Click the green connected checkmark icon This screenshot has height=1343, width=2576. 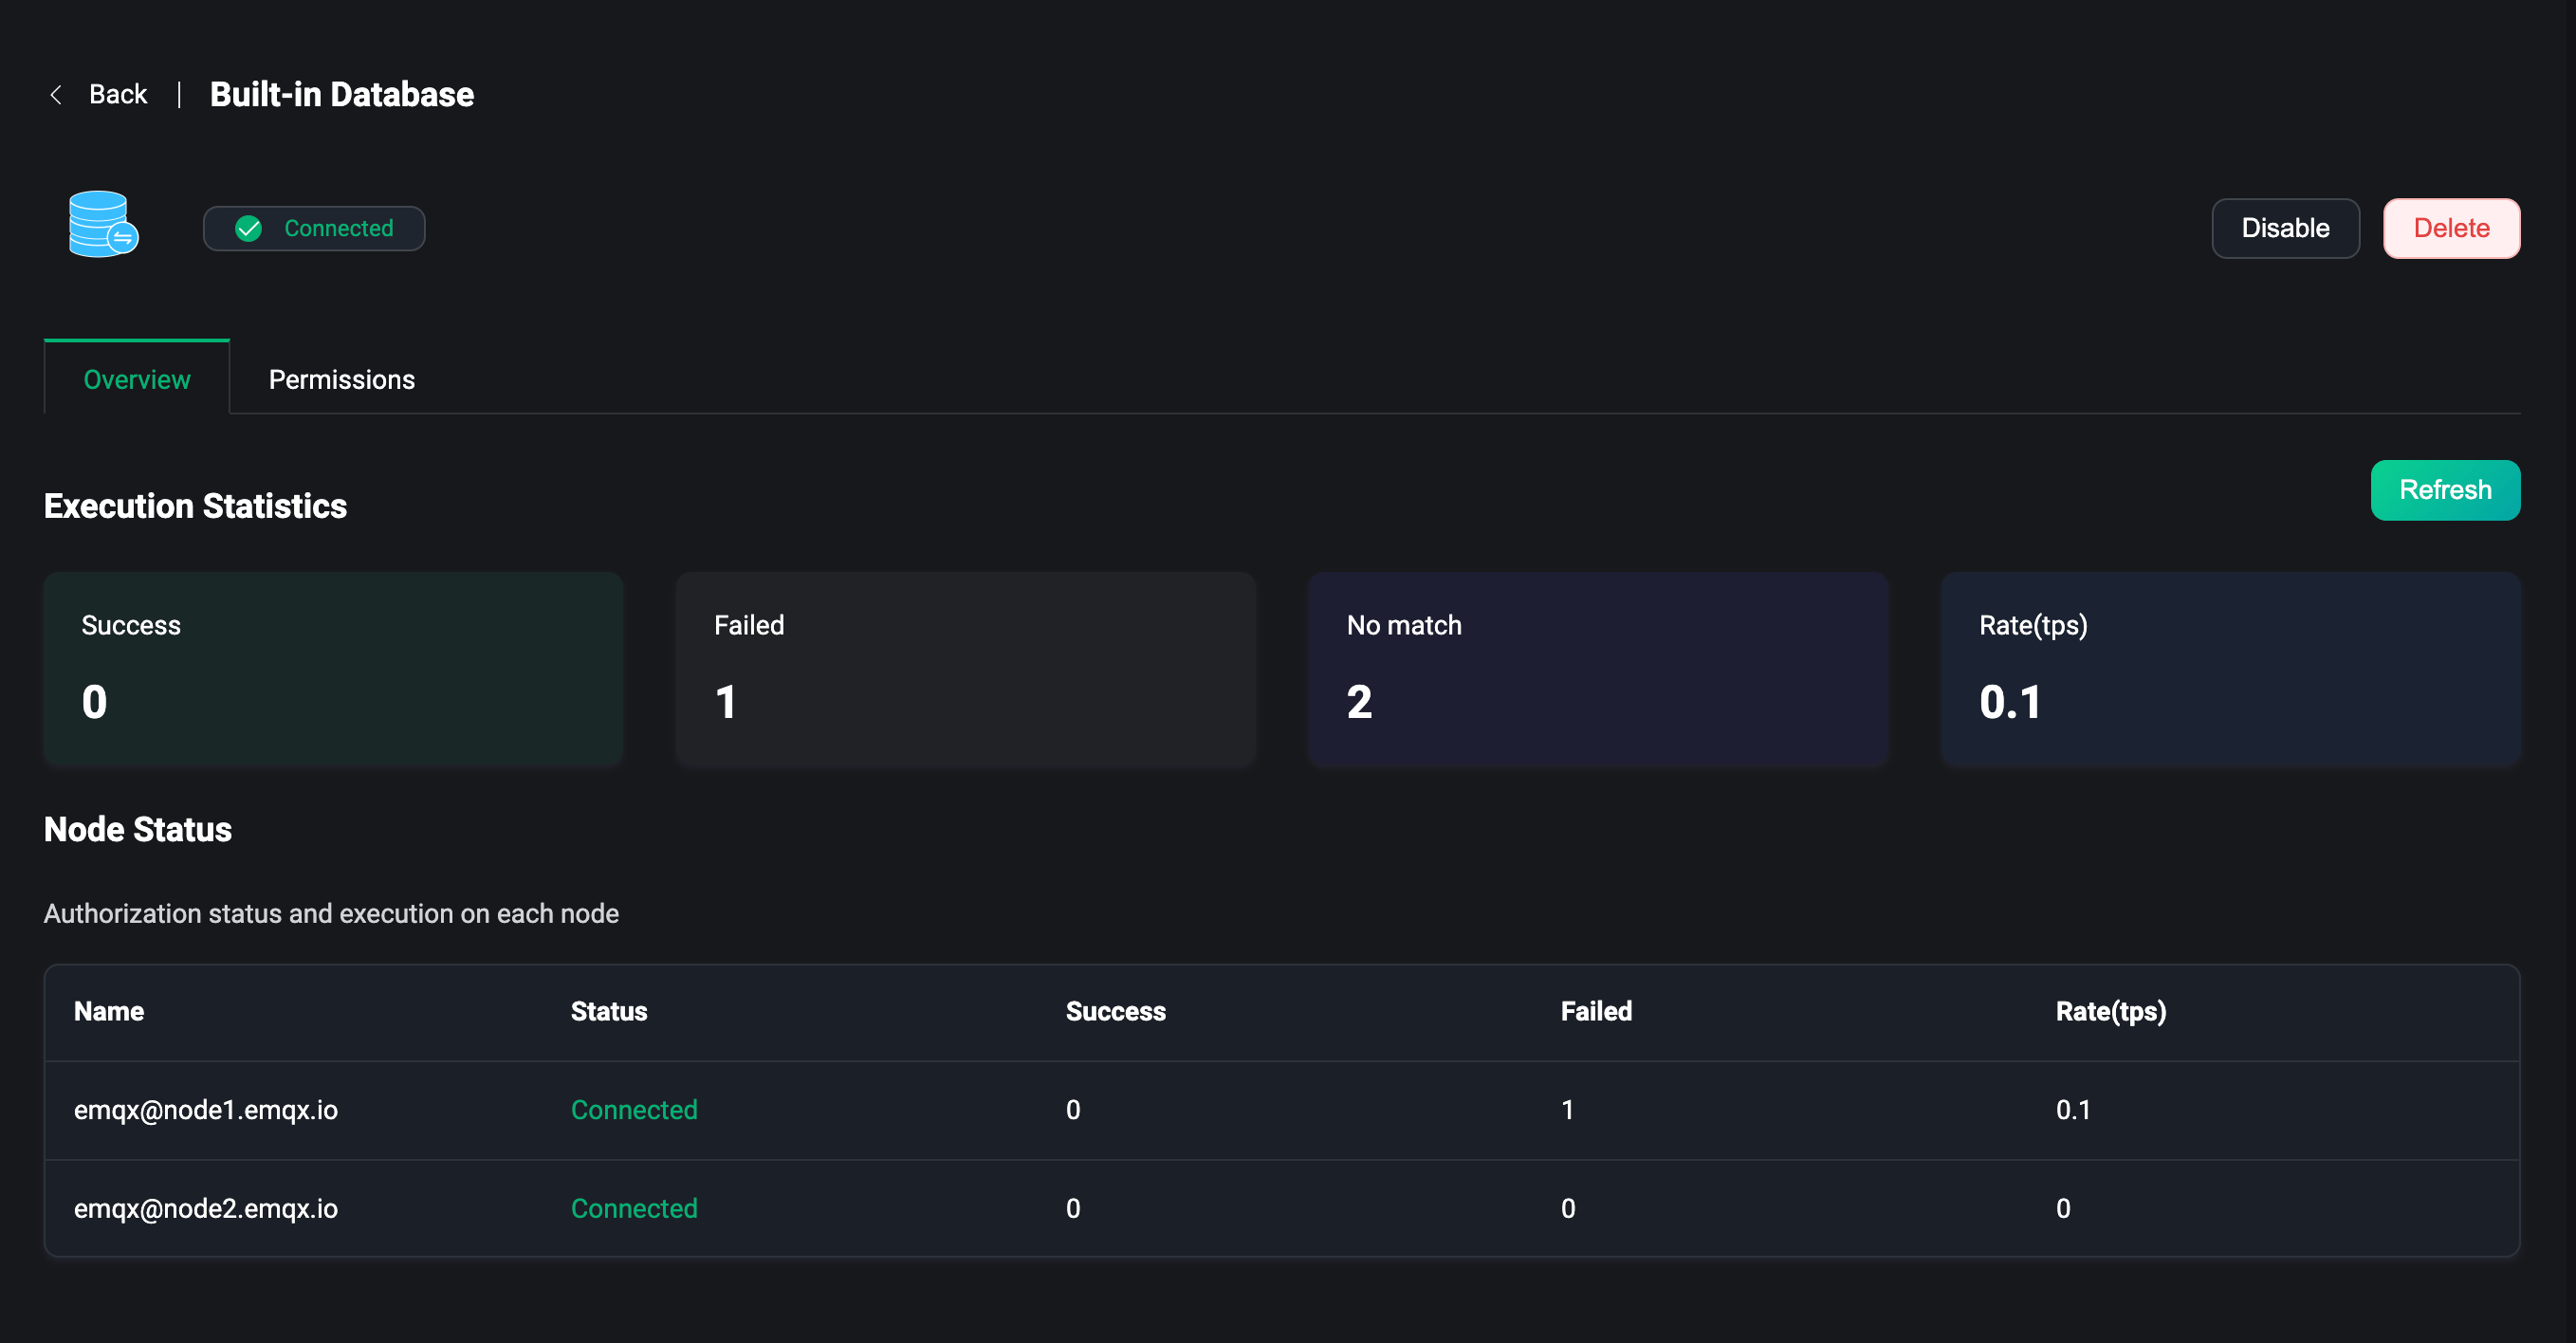(x=248, y=229)
